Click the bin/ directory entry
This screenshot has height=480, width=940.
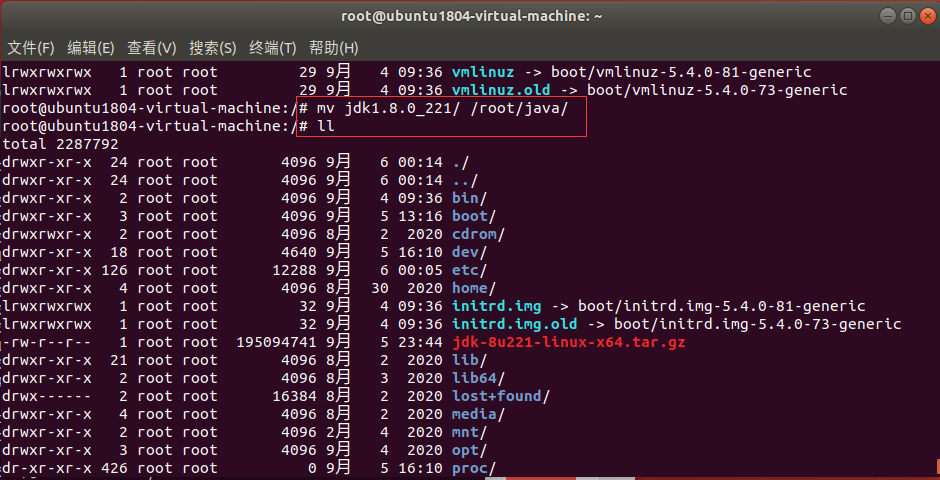469,198
